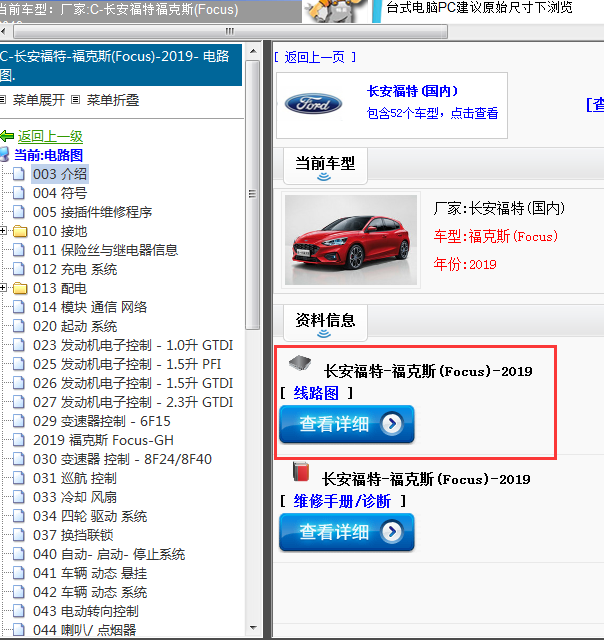This screenshot has width=604, height=640.
Task: Expand the 010 接地 tree node
Action: tap(3, 231)
